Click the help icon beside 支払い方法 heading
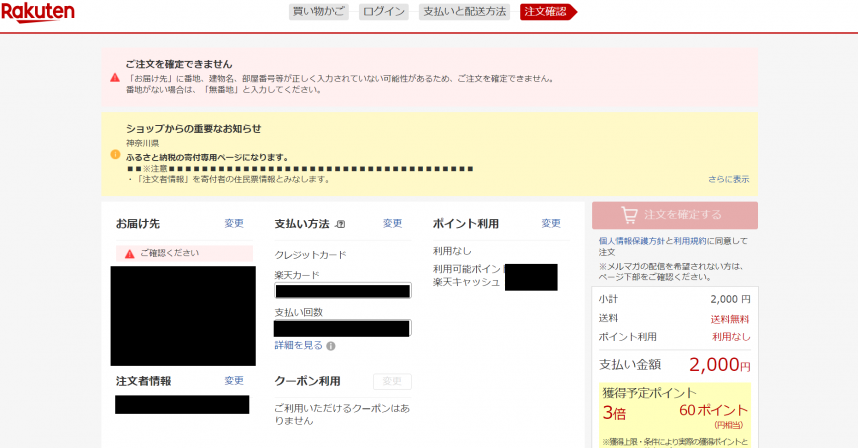This screenshot has height=448, width=858. [341, 224]
